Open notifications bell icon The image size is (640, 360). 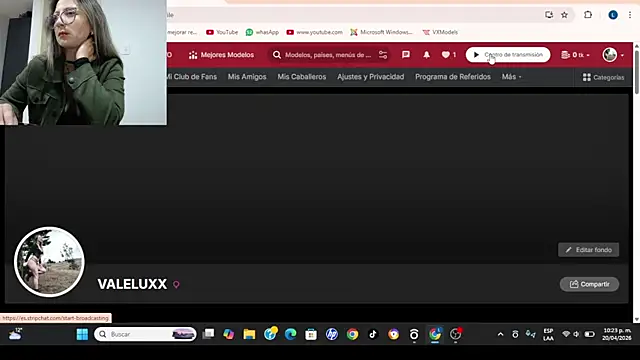point(427,55)
